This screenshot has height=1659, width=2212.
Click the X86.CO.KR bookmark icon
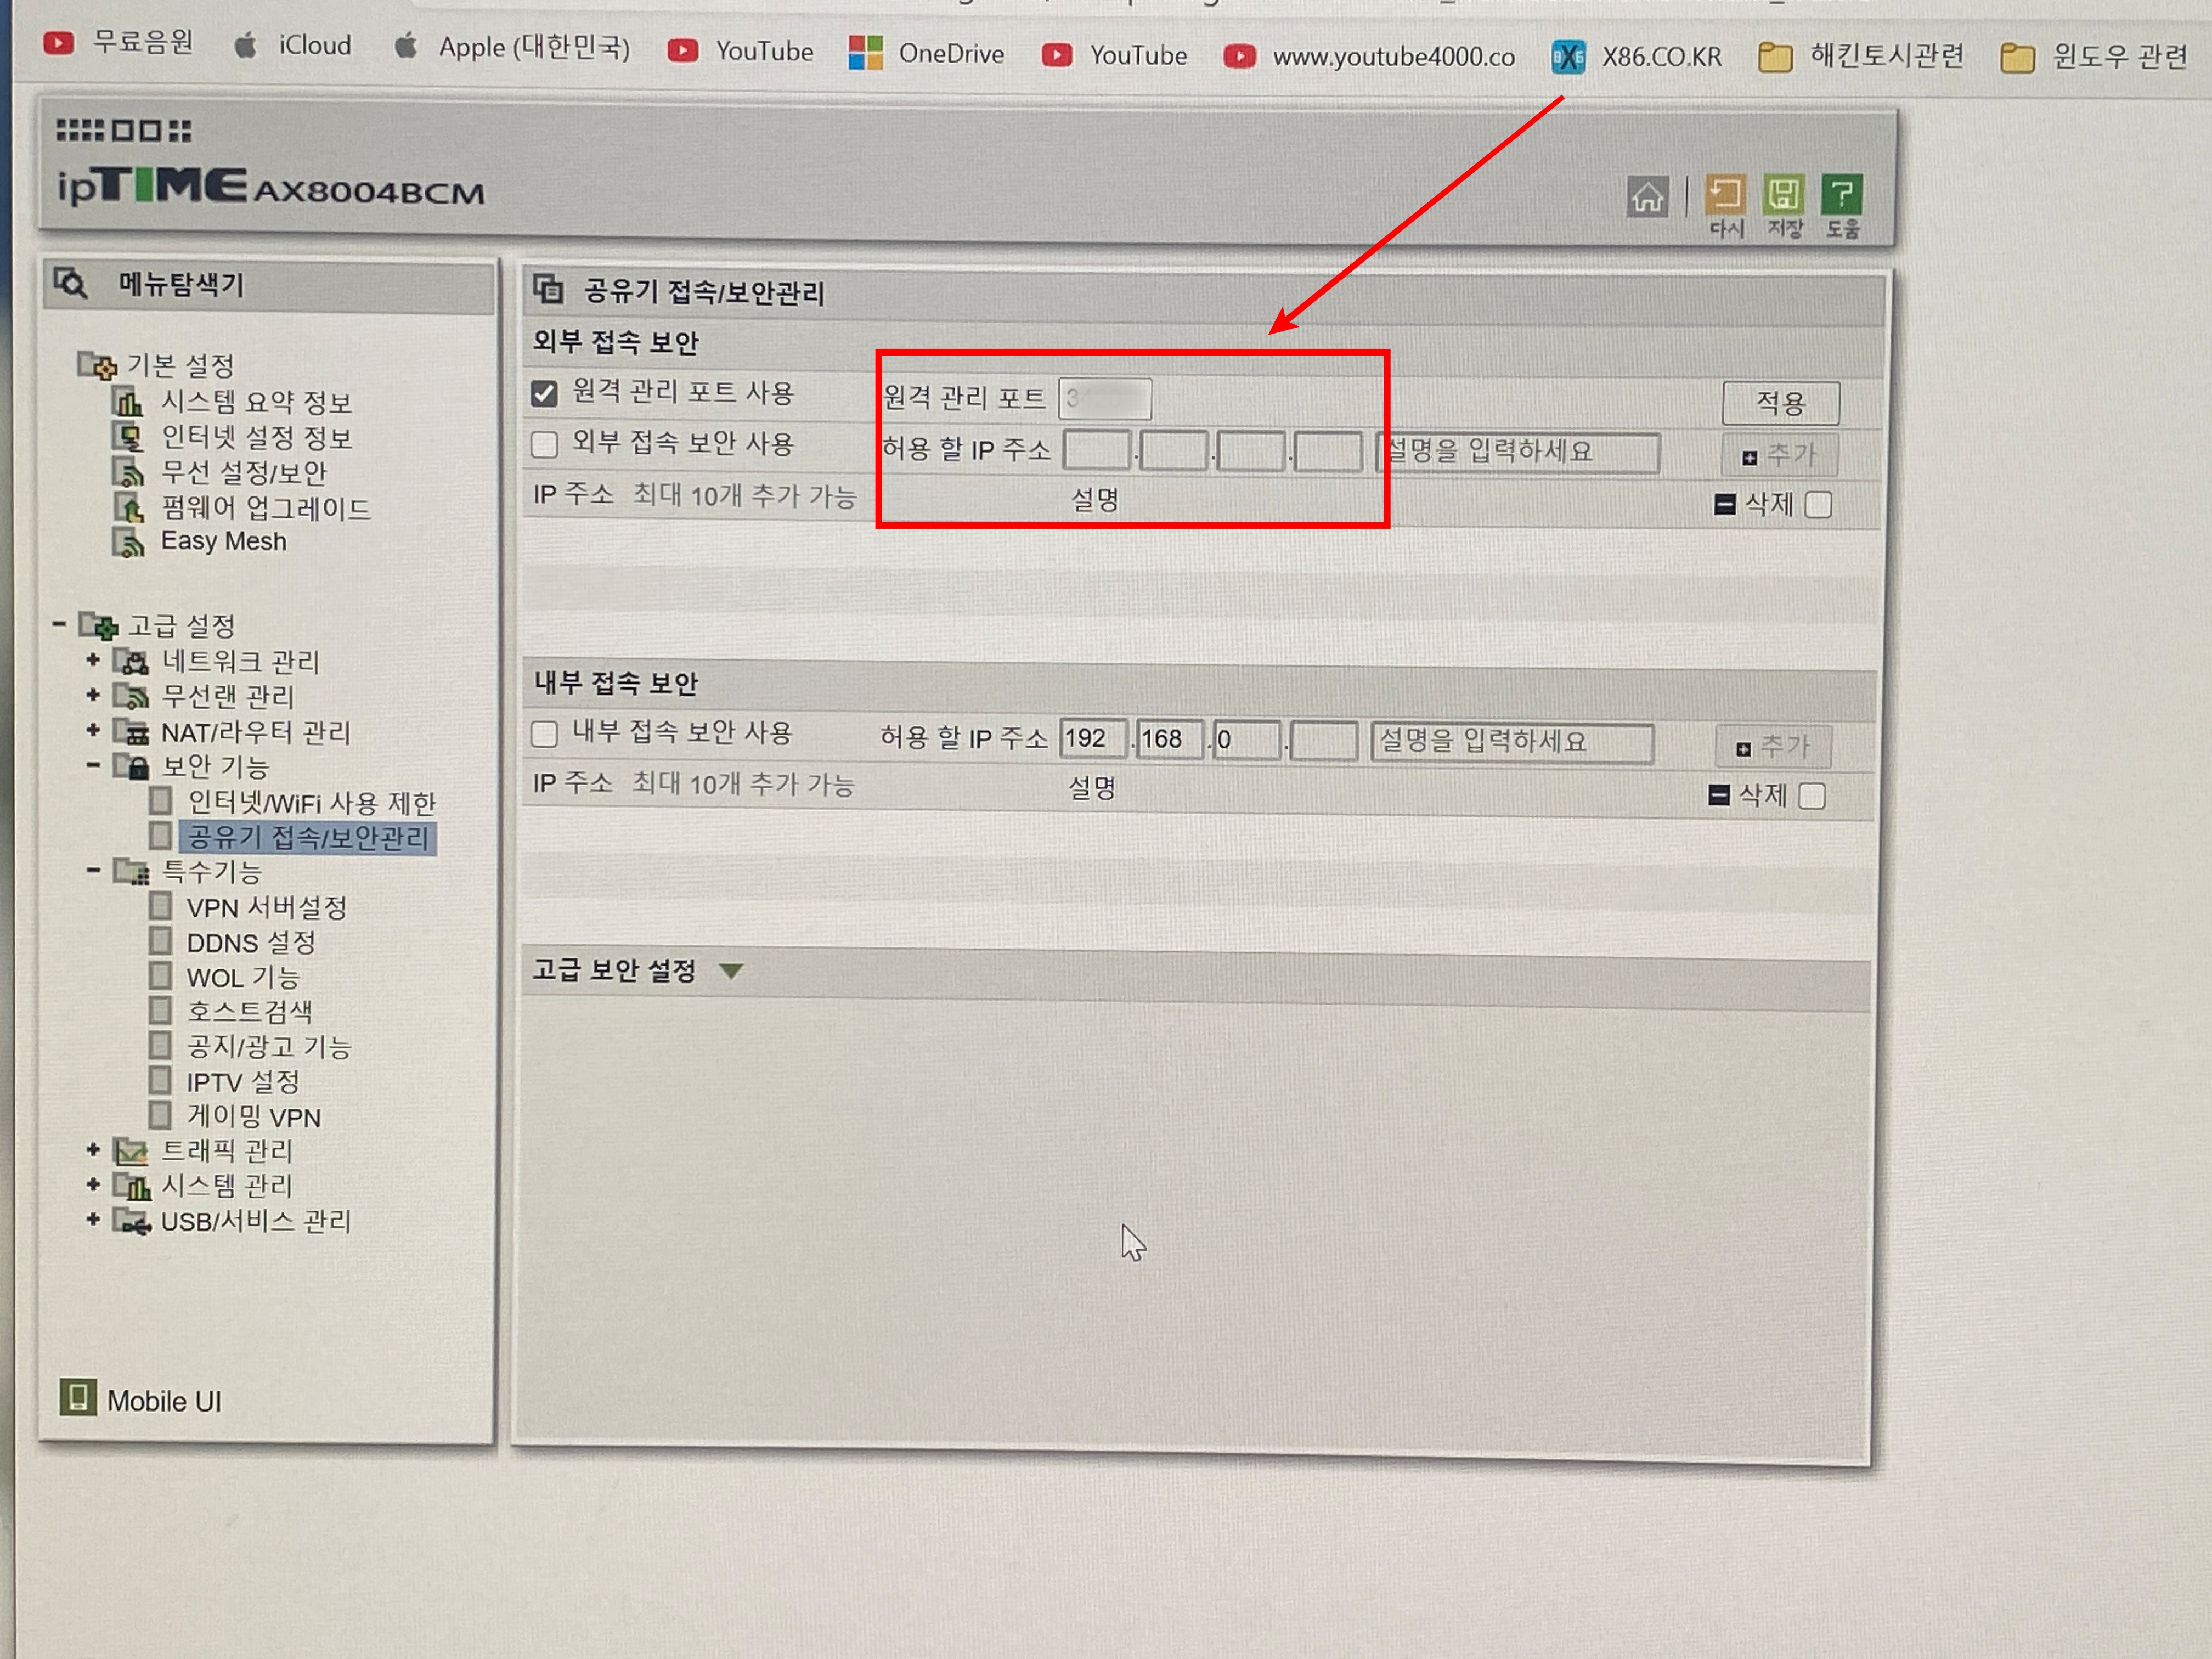1568,57
